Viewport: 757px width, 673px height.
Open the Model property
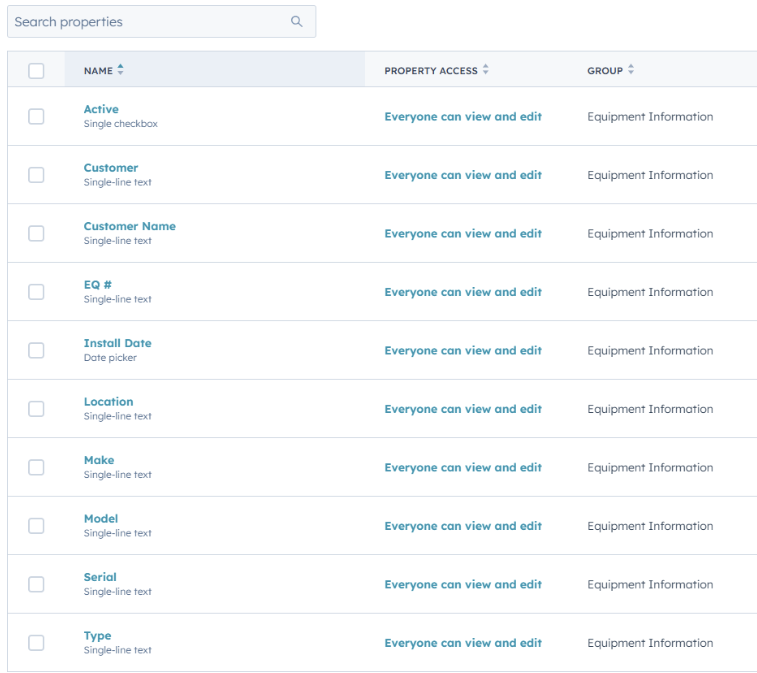coord(100,519)
